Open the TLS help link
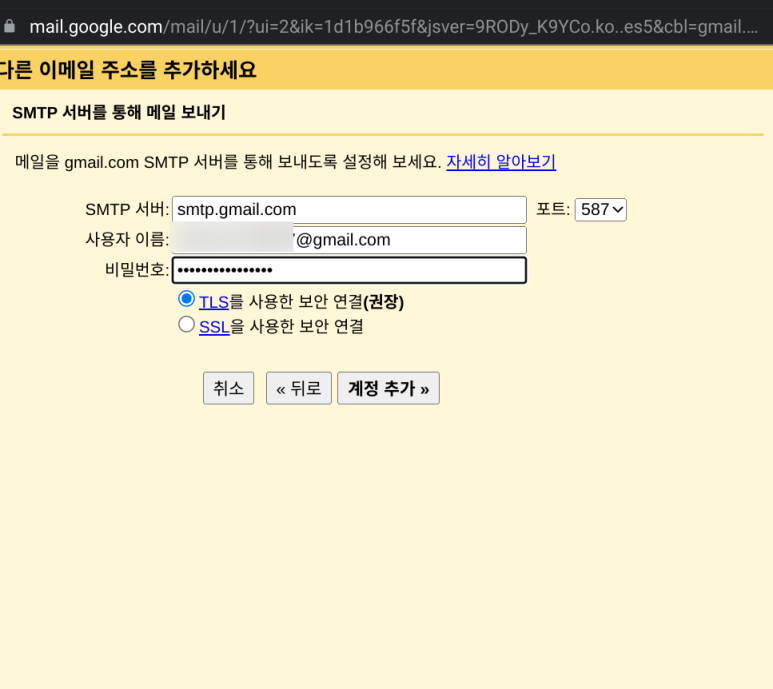This screenshot has height=689, width=773. (x=213, y=302)
